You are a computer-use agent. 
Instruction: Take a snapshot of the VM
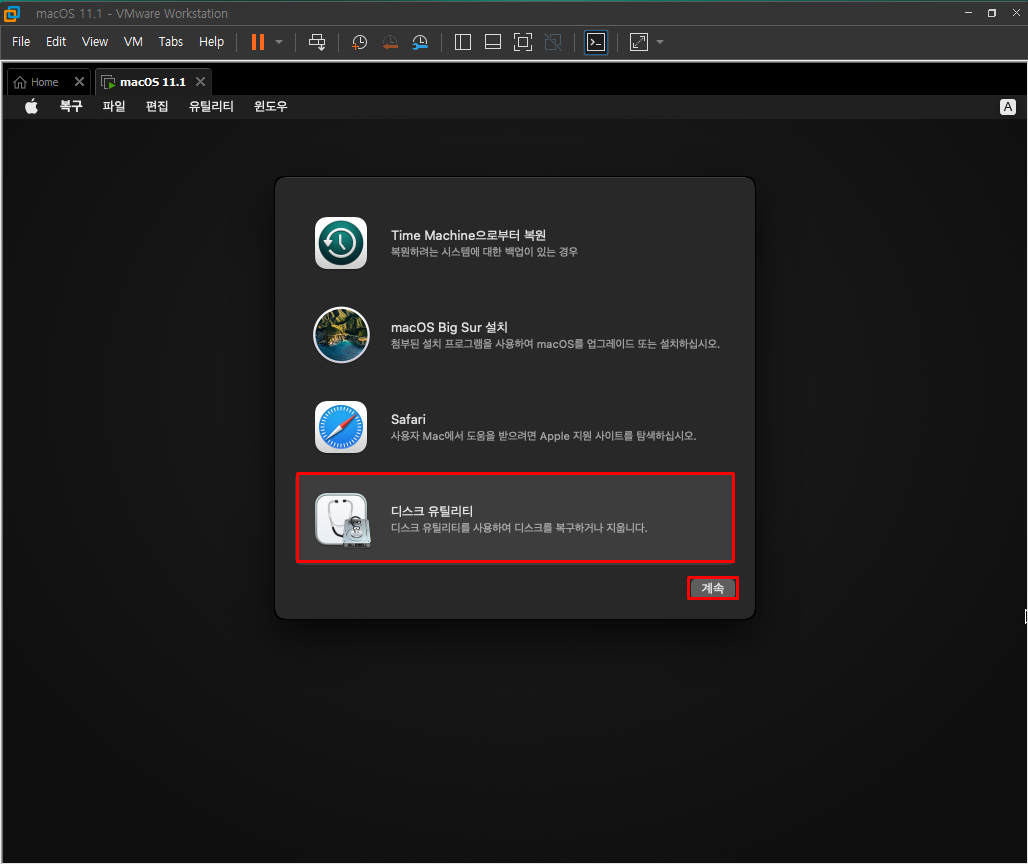(359, 43)
